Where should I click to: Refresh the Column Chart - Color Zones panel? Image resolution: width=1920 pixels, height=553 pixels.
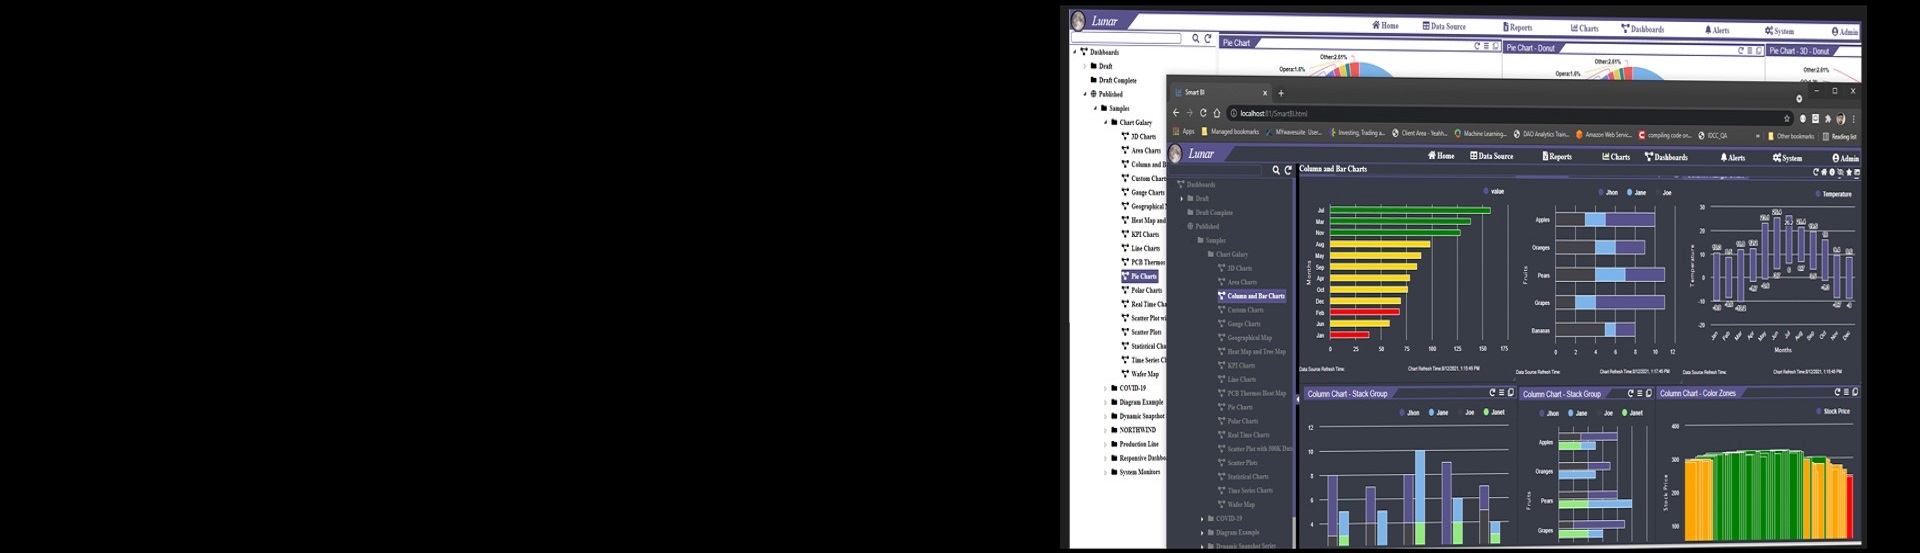[x=1837, y=393]
